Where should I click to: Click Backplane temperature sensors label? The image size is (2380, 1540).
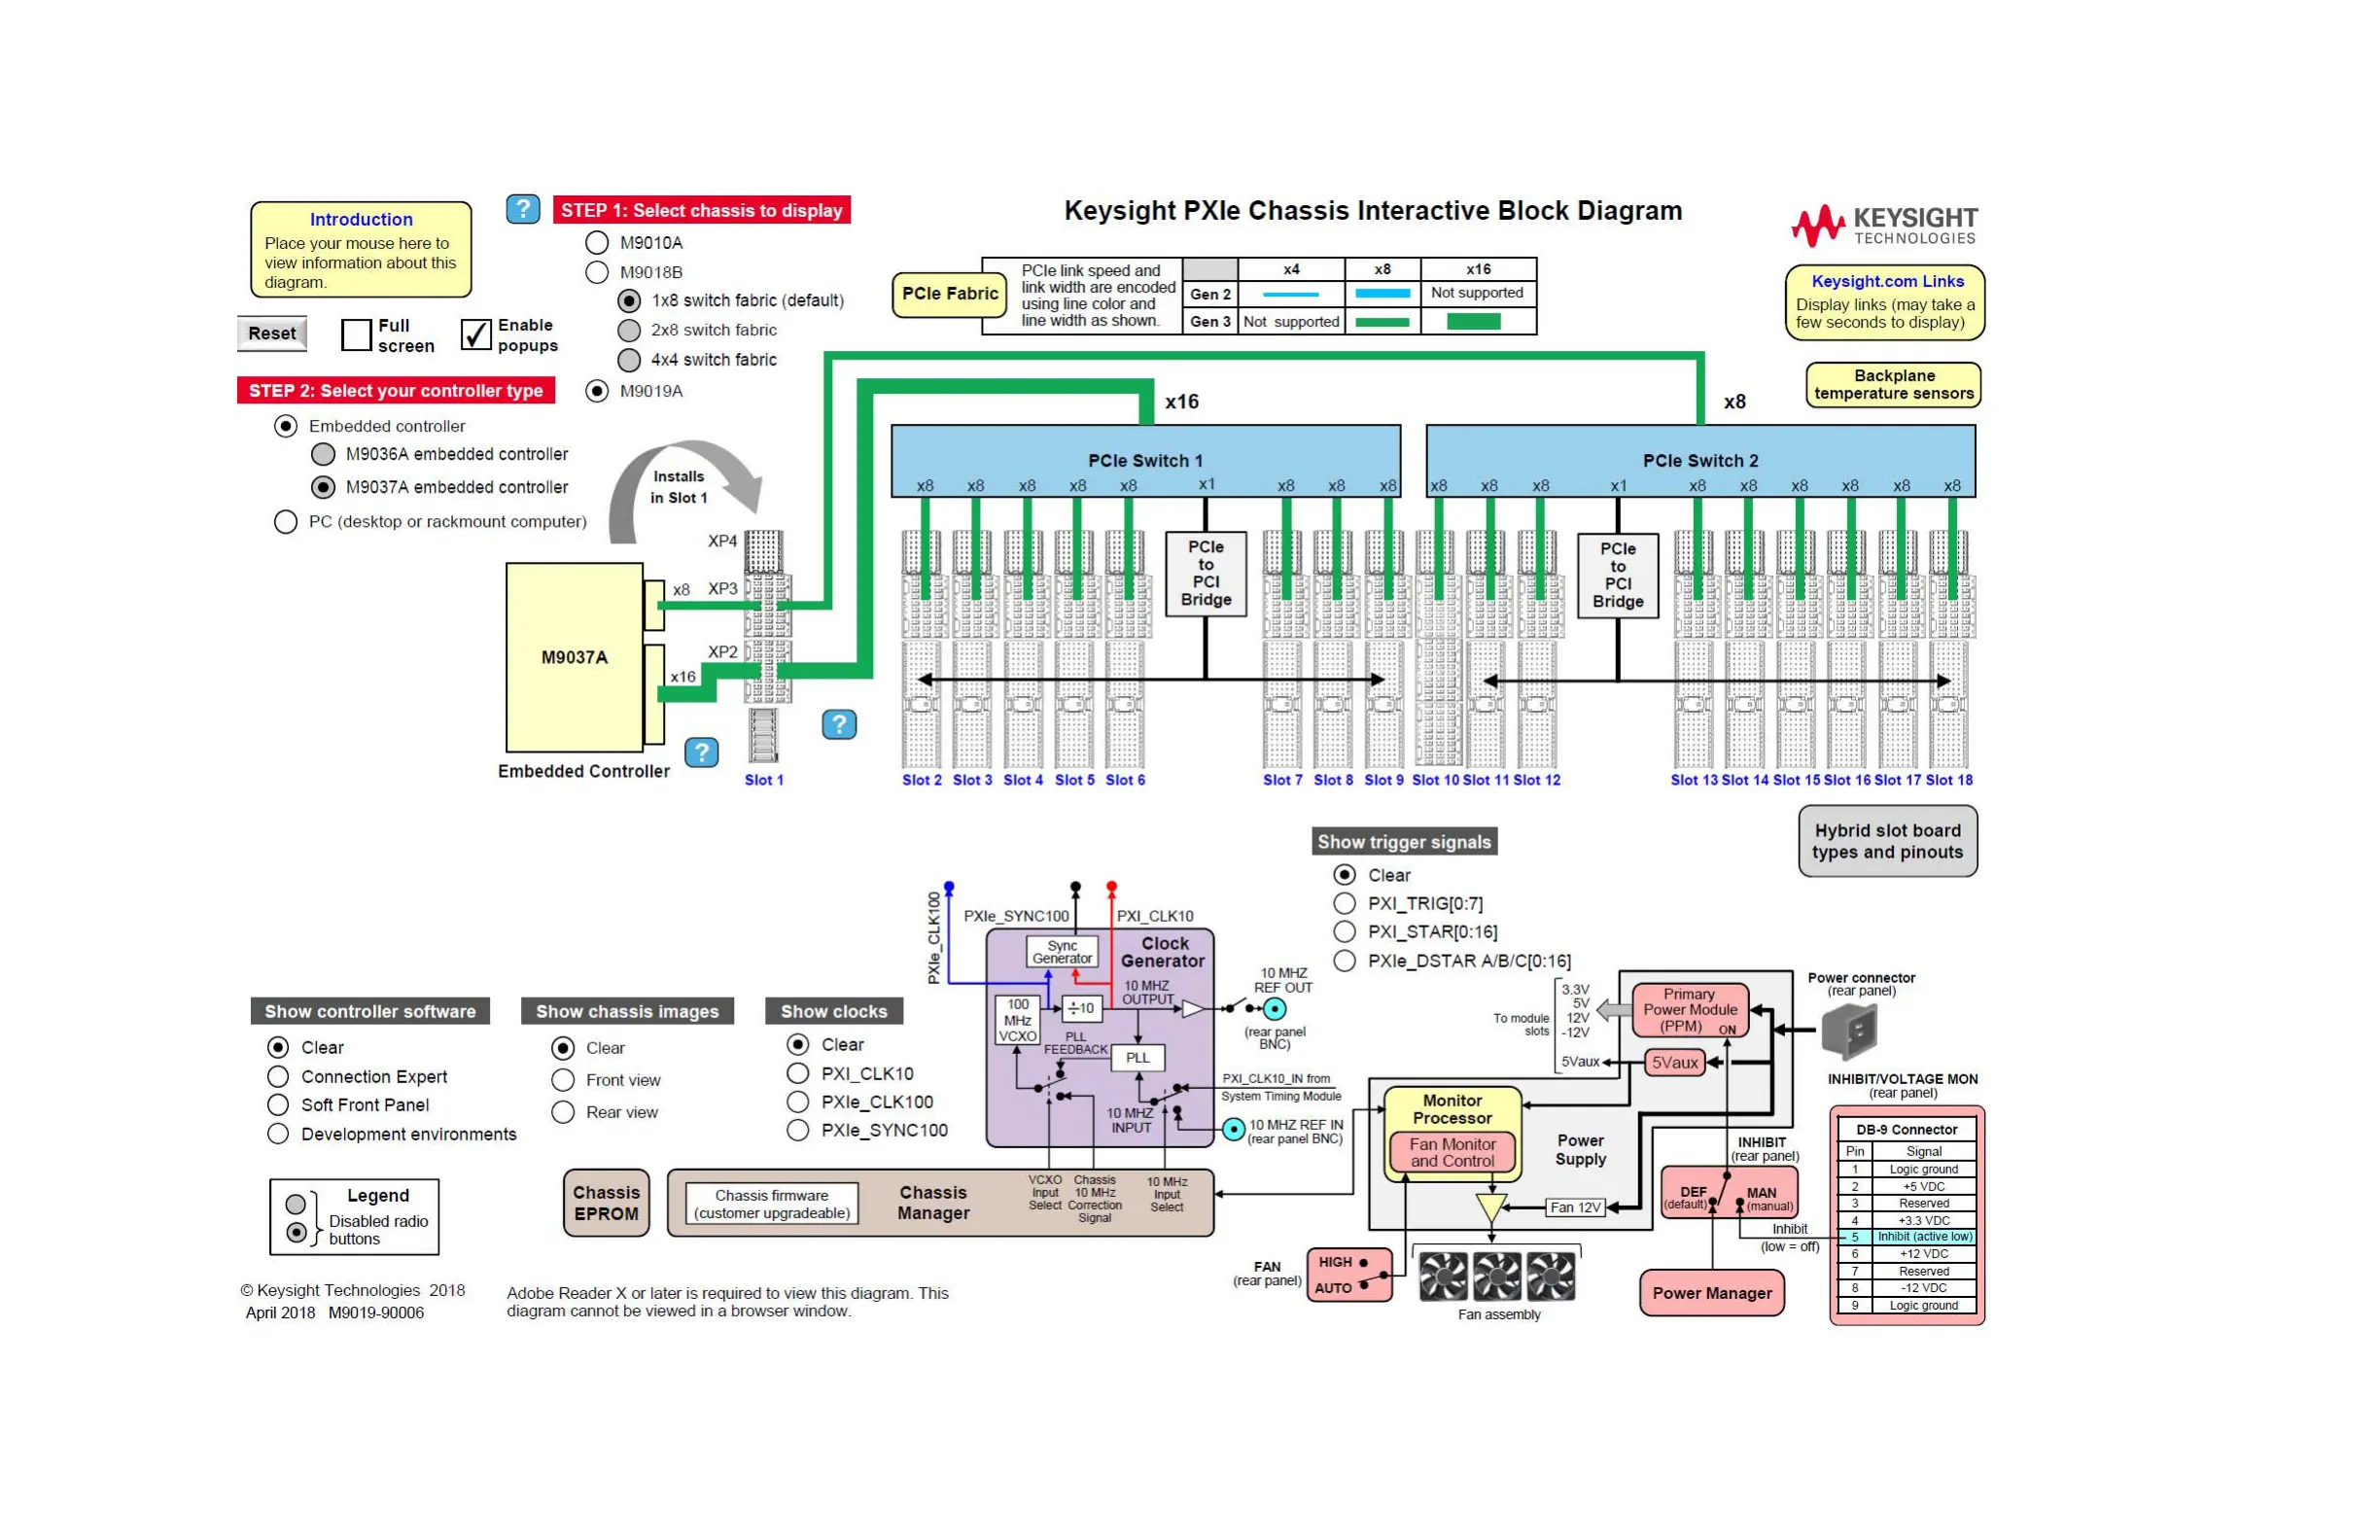(x=1893, y=385)
